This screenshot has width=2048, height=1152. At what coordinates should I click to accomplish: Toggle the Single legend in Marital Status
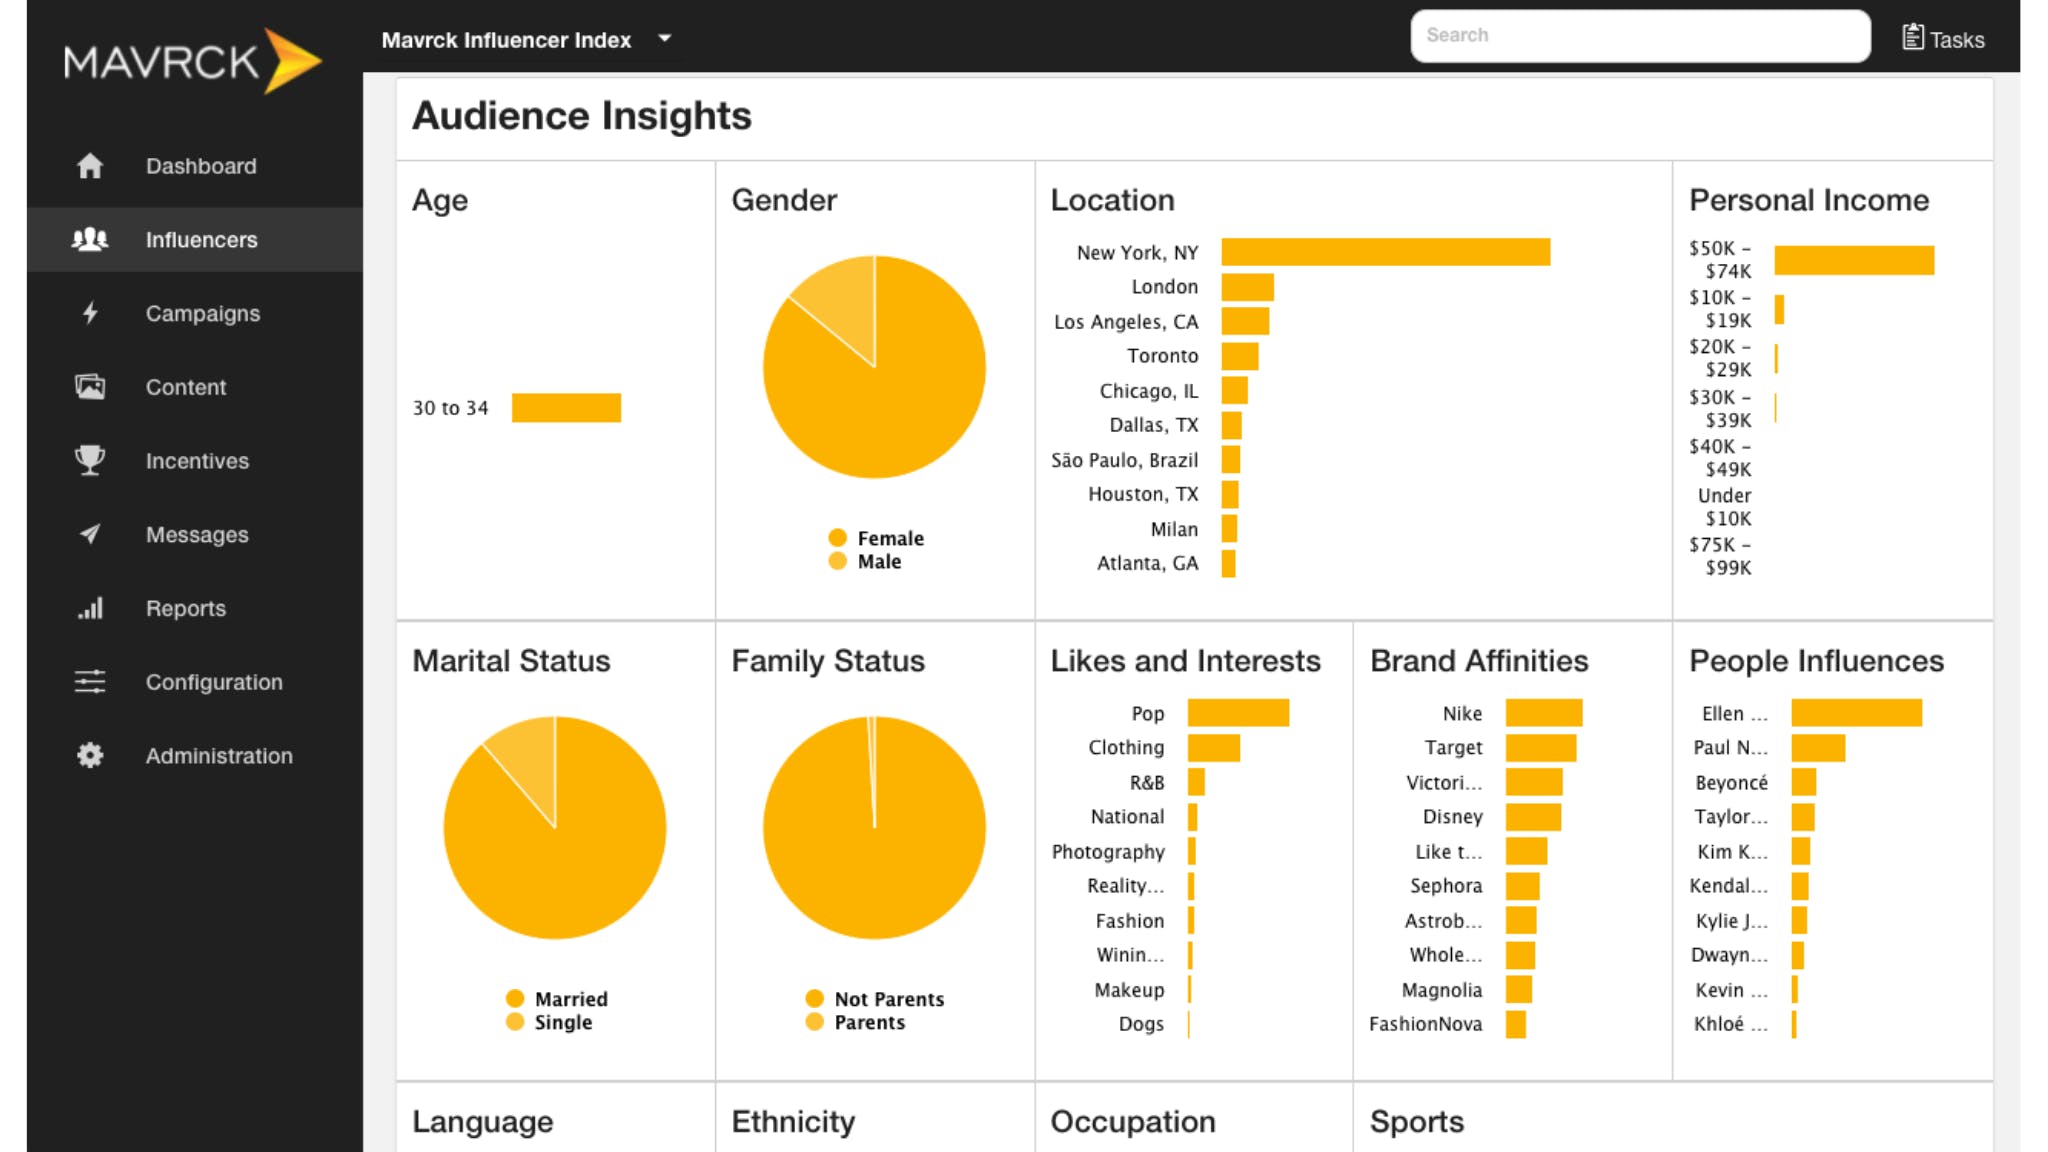click(x=562, y=1022)
